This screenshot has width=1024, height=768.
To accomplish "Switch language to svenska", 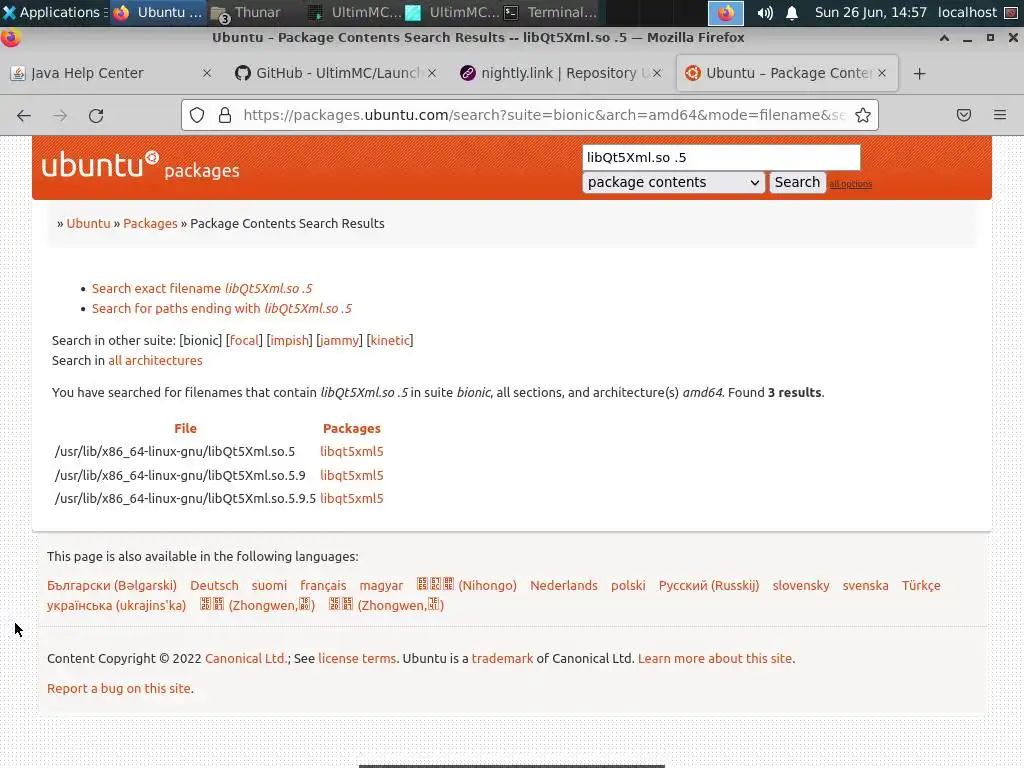I will click(865, 586).
